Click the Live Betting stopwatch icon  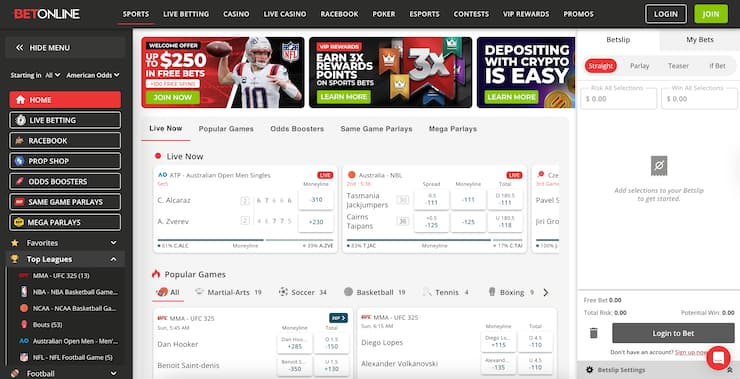click(20, 120)
